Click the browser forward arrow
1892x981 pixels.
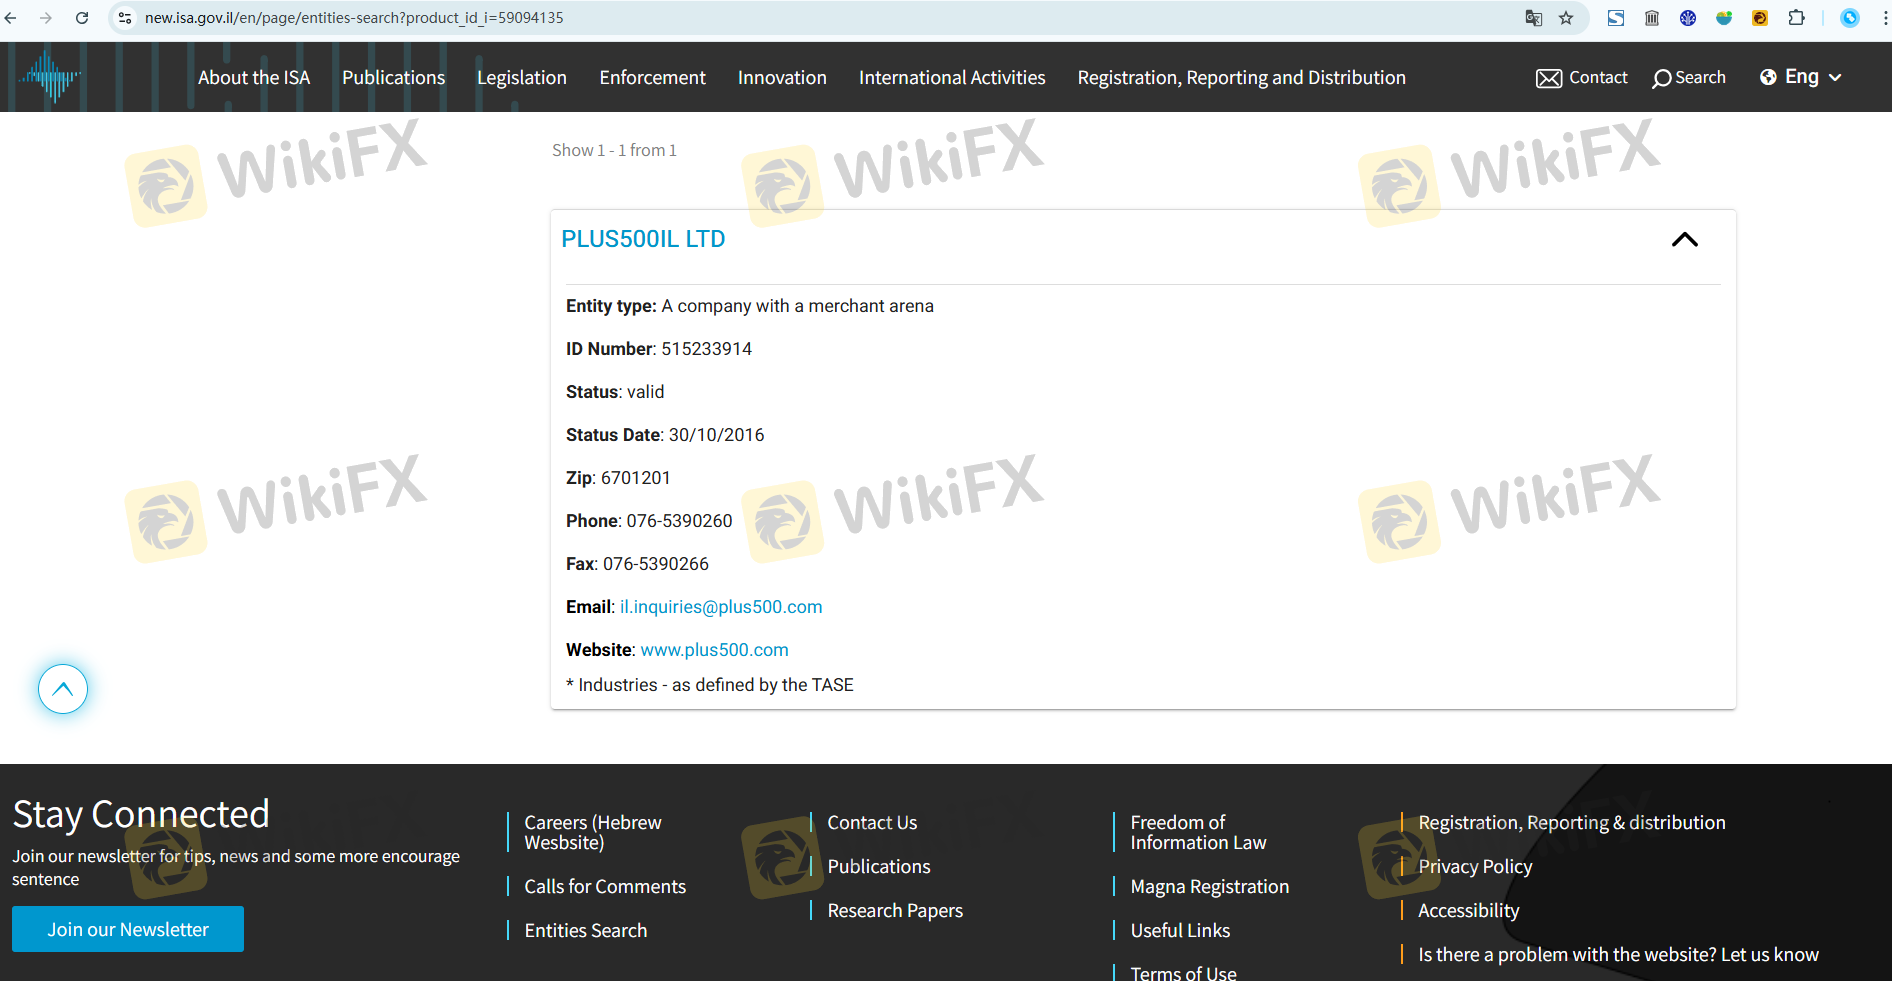click(x=46, y=18)
